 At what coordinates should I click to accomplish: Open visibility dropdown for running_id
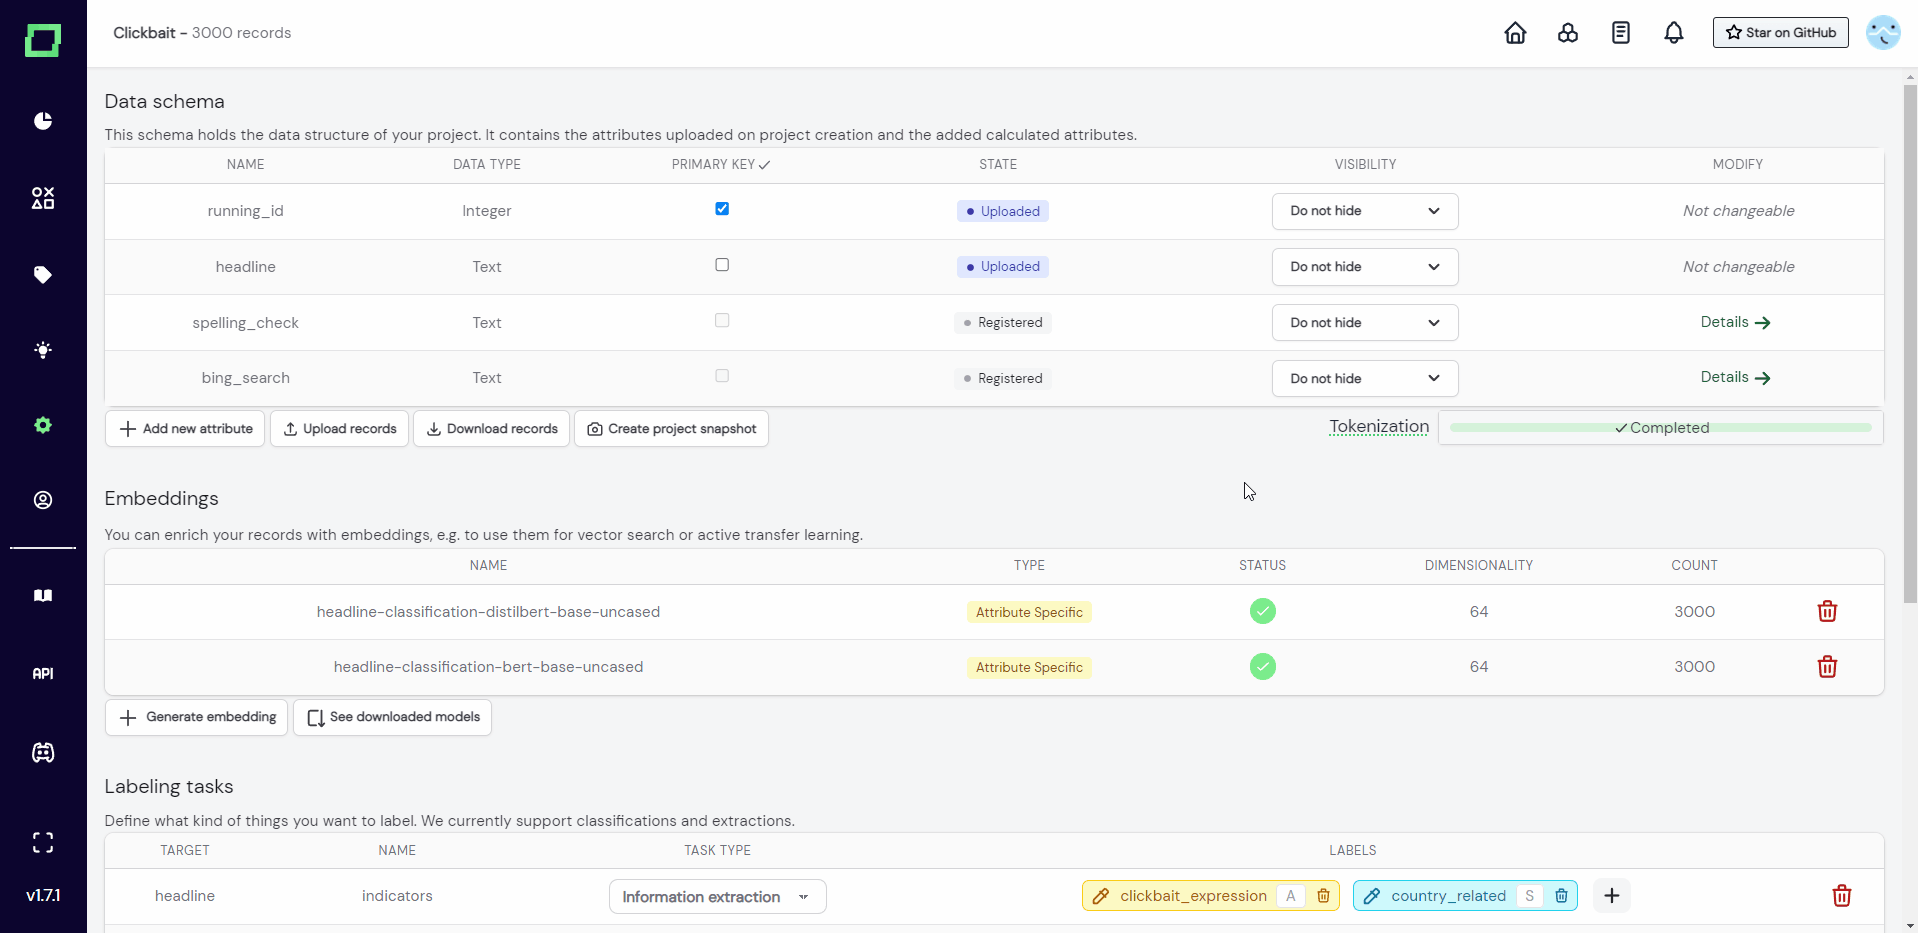1365,211
